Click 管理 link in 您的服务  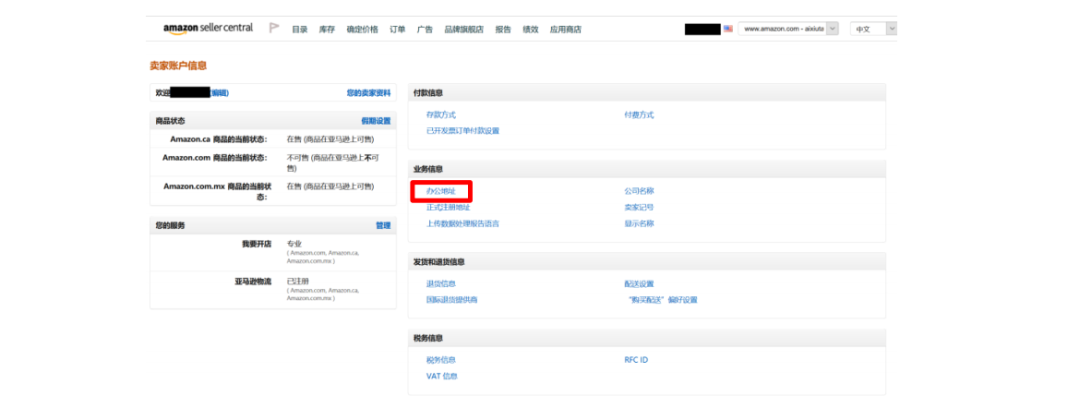(x=383, y=225)
